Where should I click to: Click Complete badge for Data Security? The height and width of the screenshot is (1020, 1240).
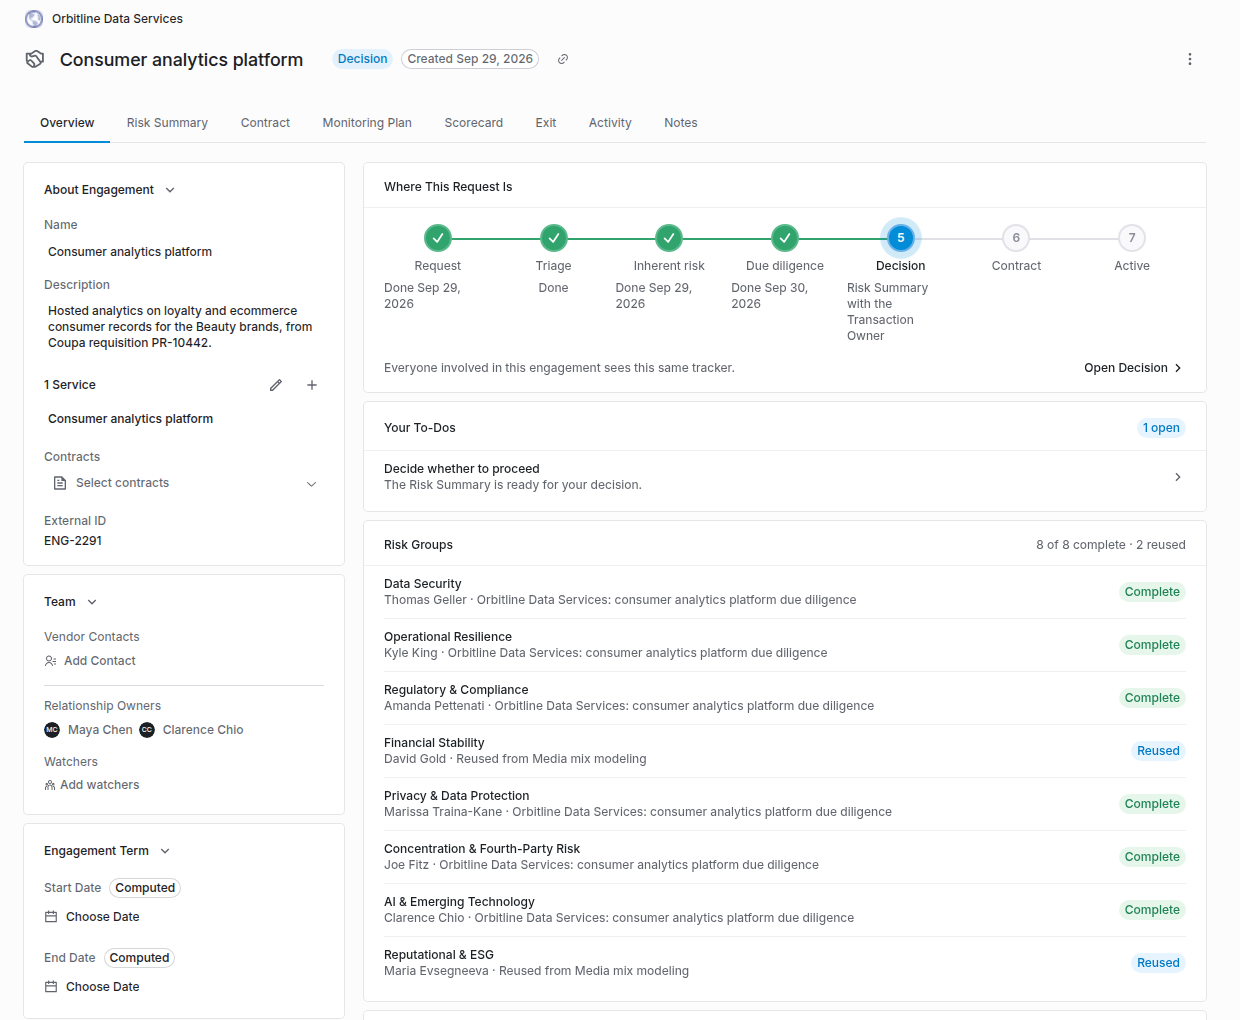(1152, 592)
